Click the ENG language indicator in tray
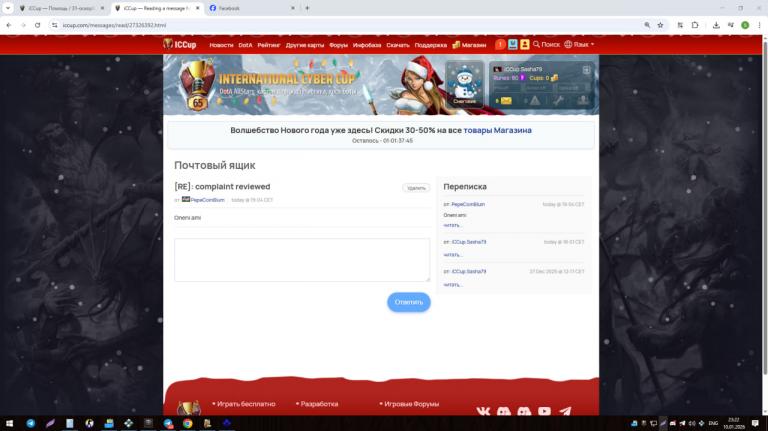Image resolution: width=768 pixels, height=431 pixels. [714, 423]
